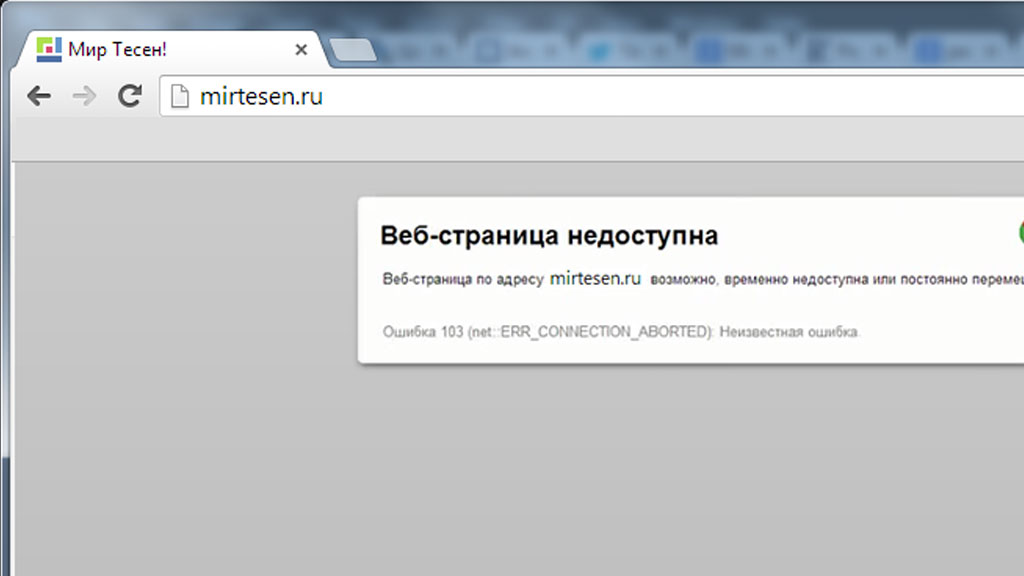Go back with the left arrow button

coord(39,96)
